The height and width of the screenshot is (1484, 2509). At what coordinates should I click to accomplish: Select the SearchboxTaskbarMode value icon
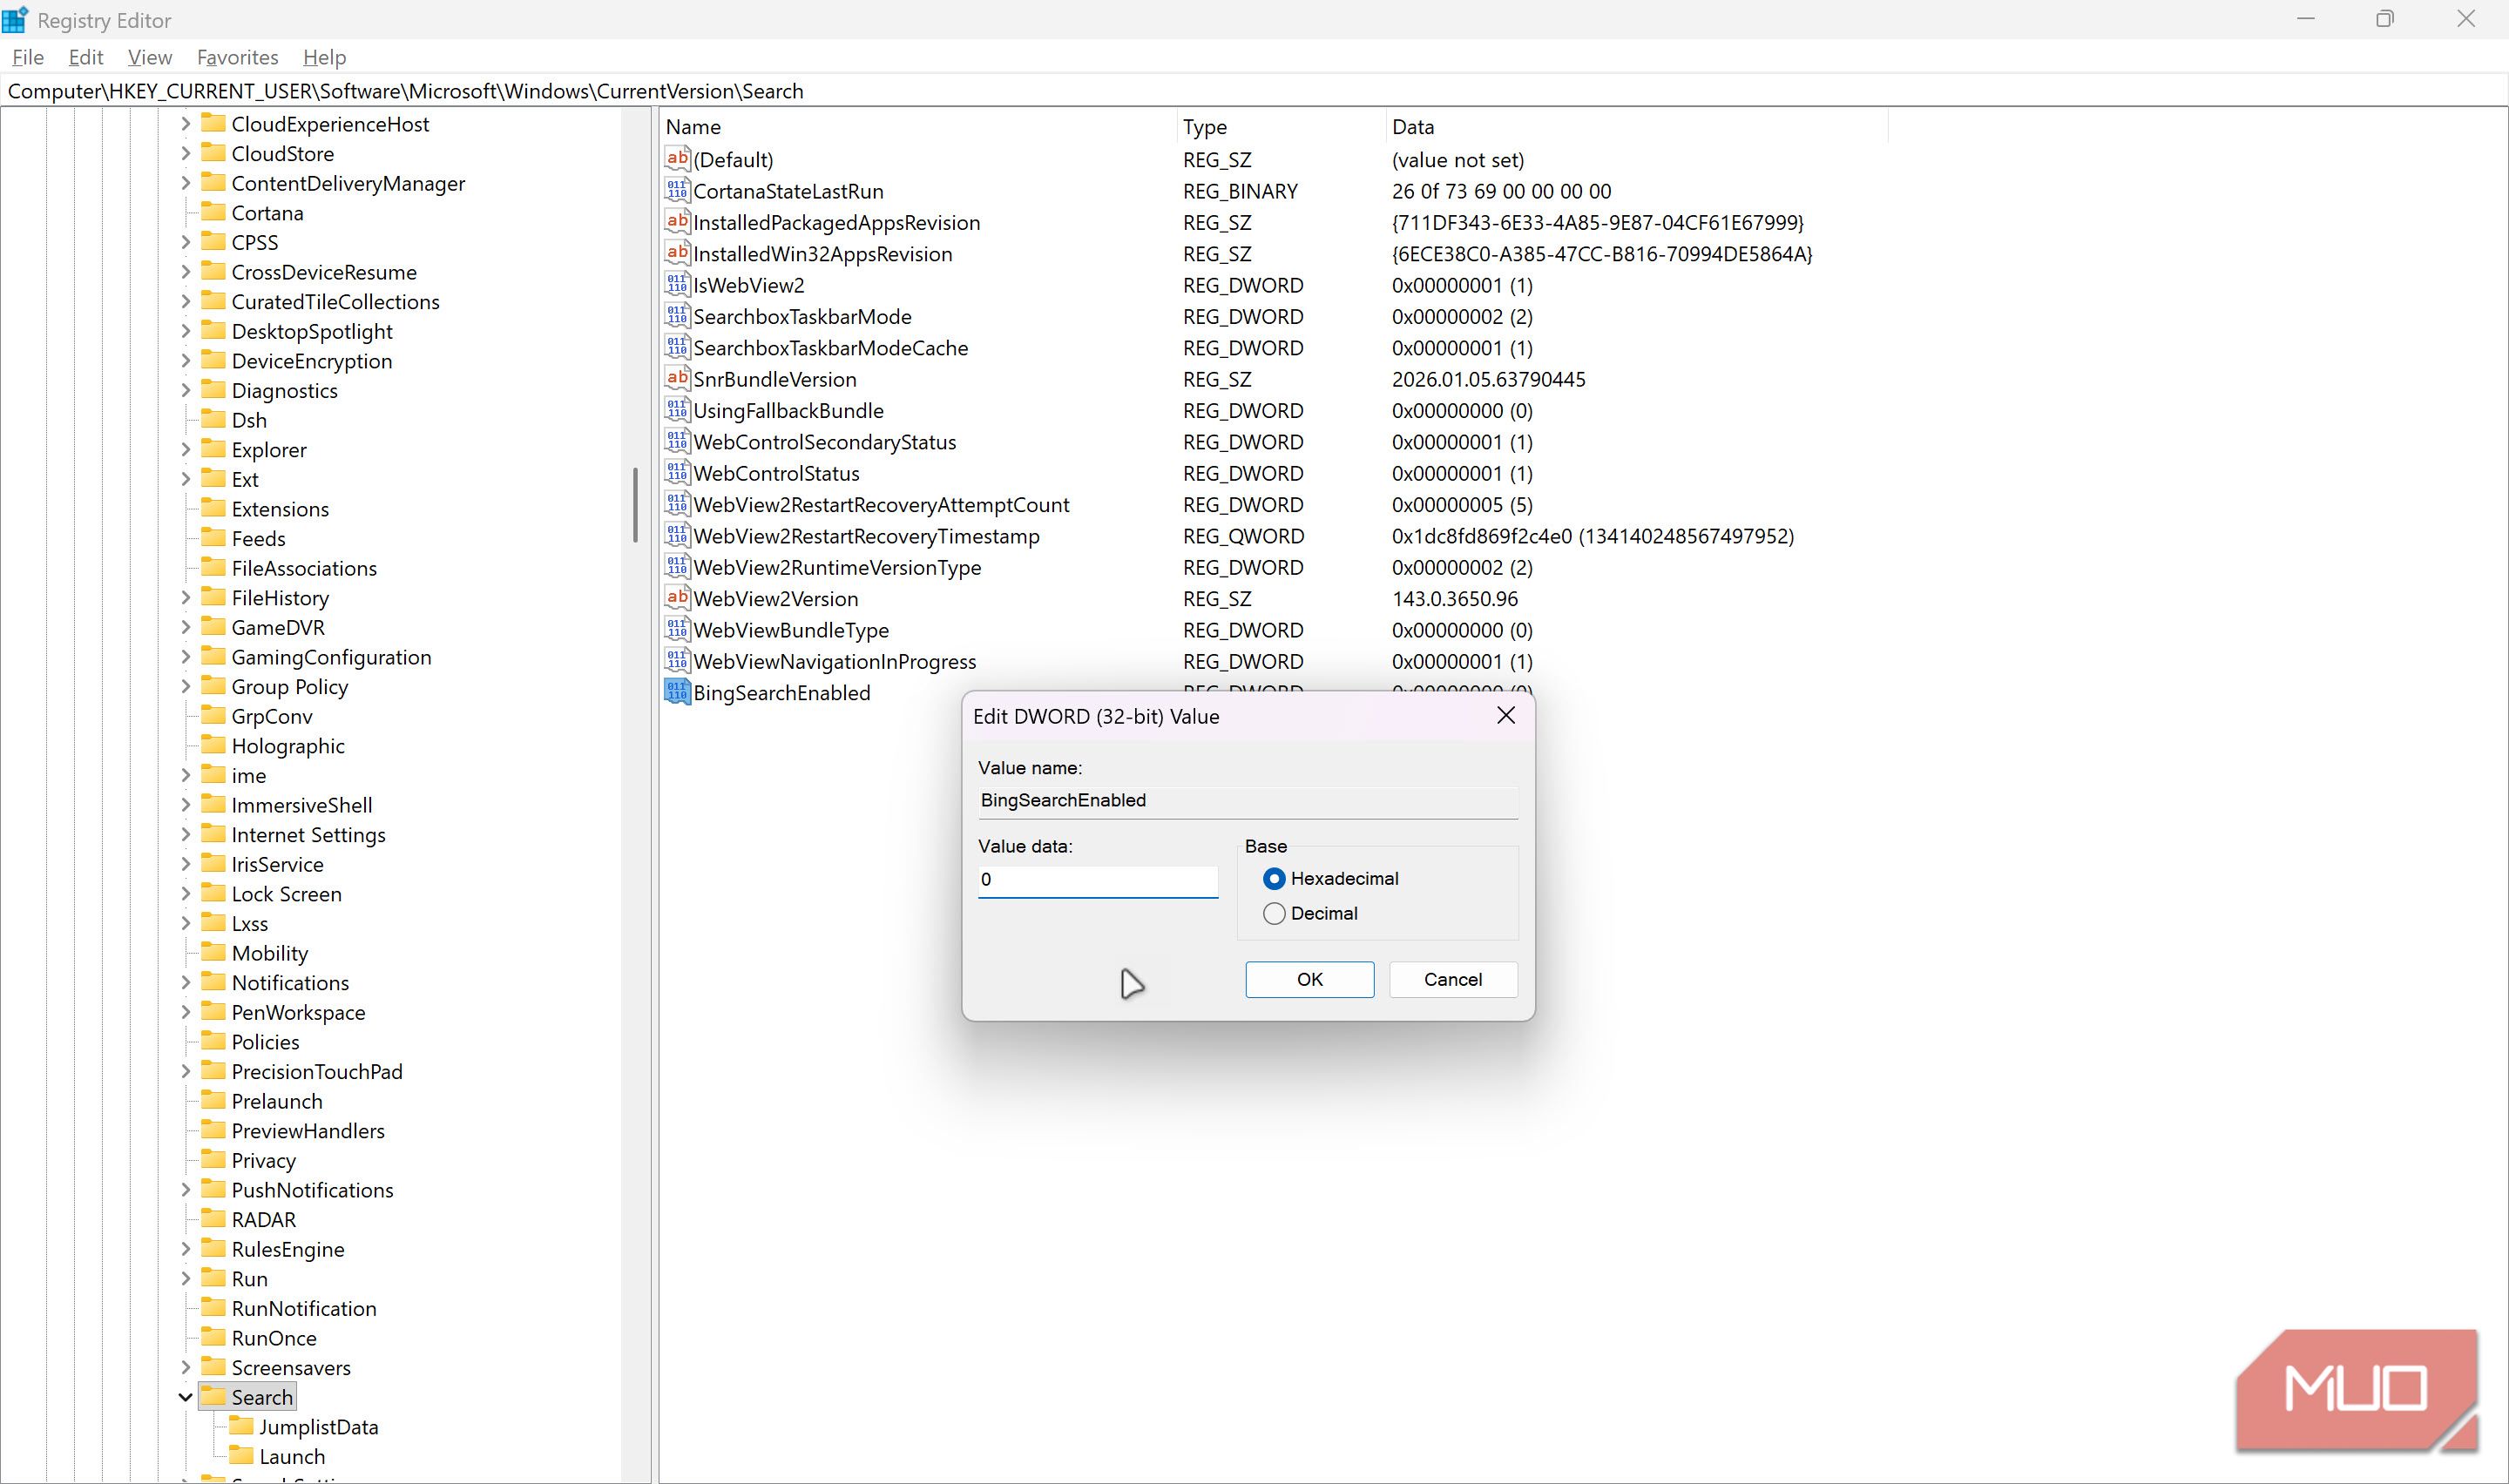point(677,316)
